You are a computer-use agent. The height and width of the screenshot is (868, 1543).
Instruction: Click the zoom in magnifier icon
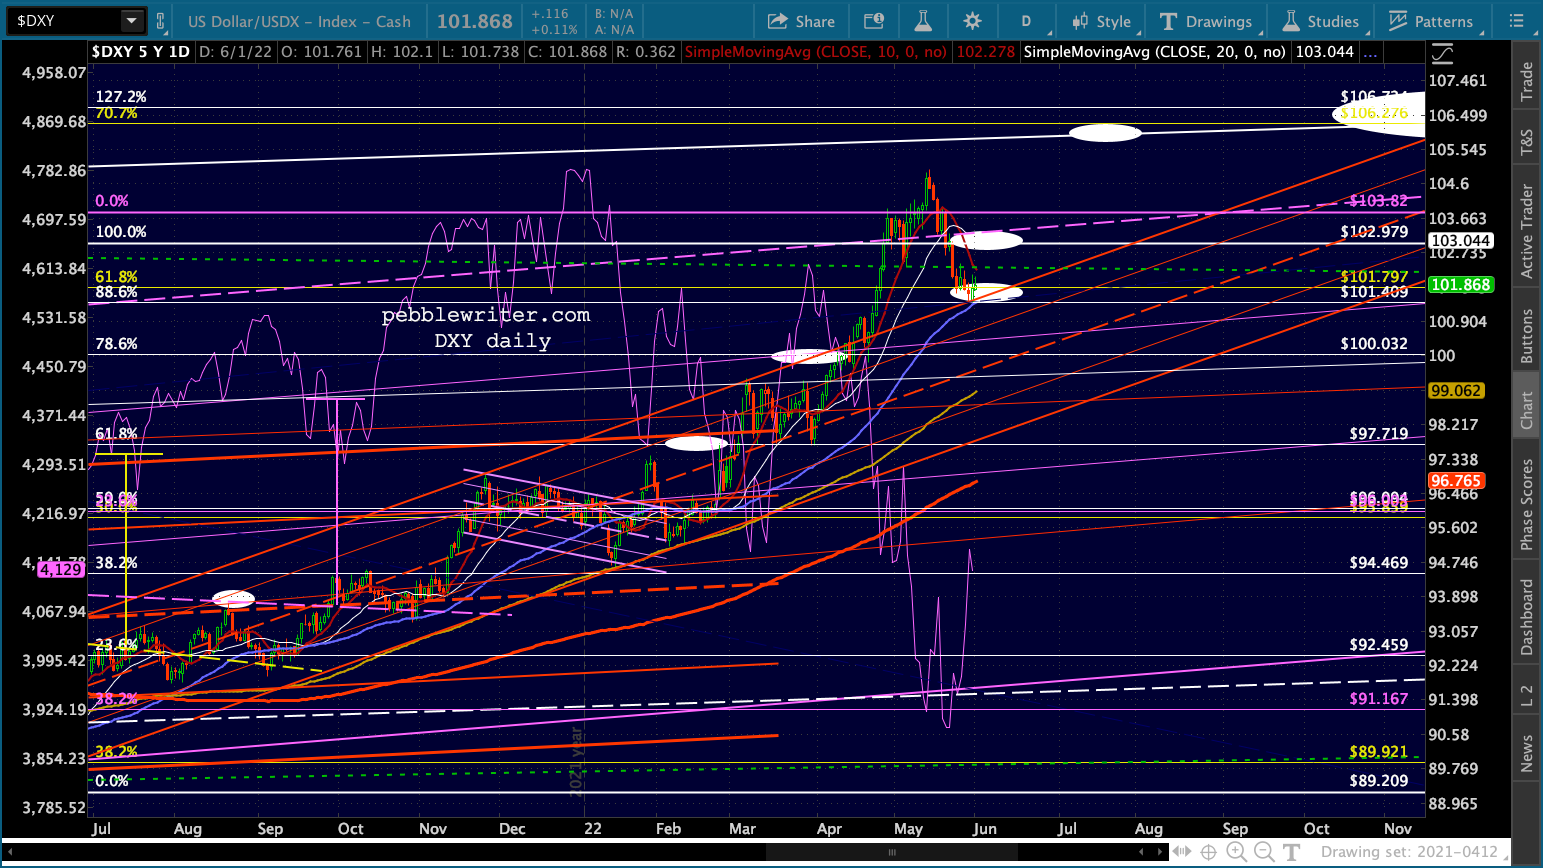click(1237, 852)
